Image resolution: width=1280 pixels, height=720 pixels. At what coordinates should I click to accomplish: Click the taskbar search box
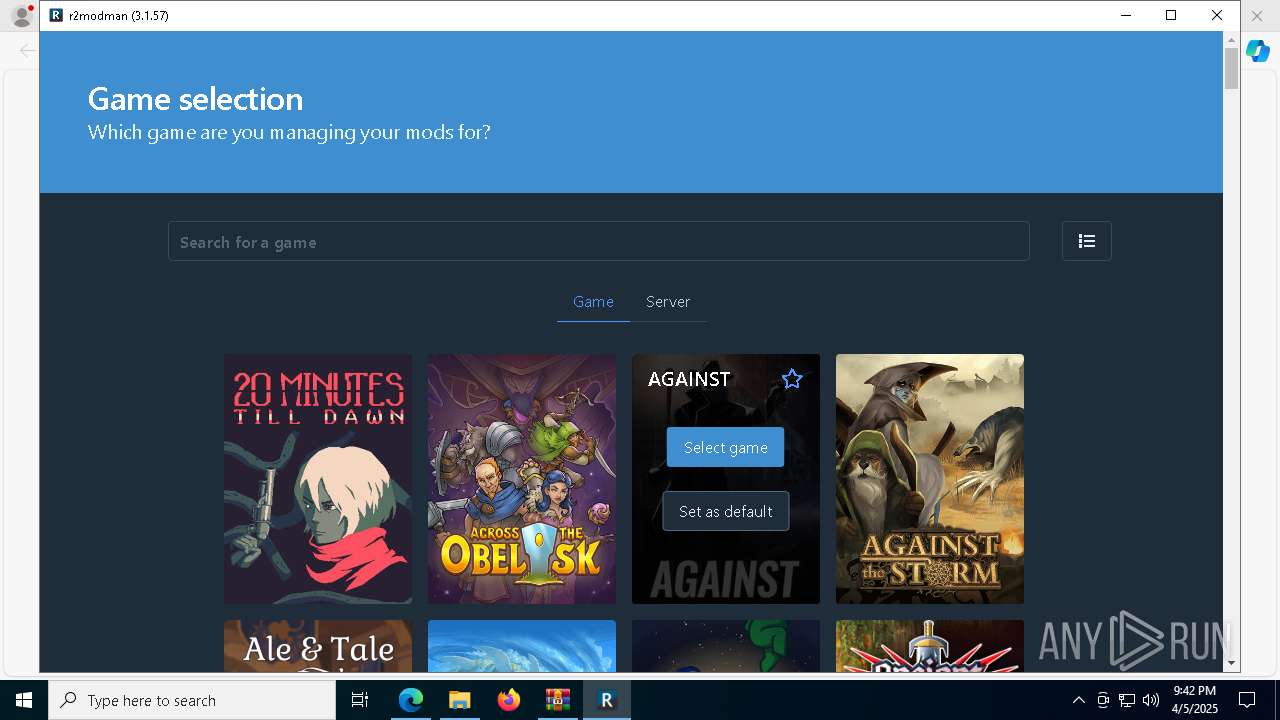[x=192, y=700]
